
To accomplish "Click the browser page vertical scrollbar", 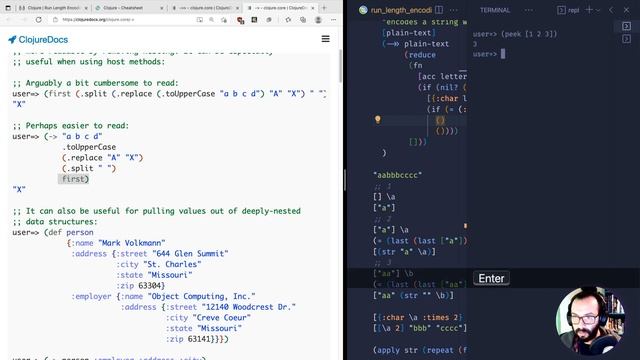I will click(x=340, y=65).
